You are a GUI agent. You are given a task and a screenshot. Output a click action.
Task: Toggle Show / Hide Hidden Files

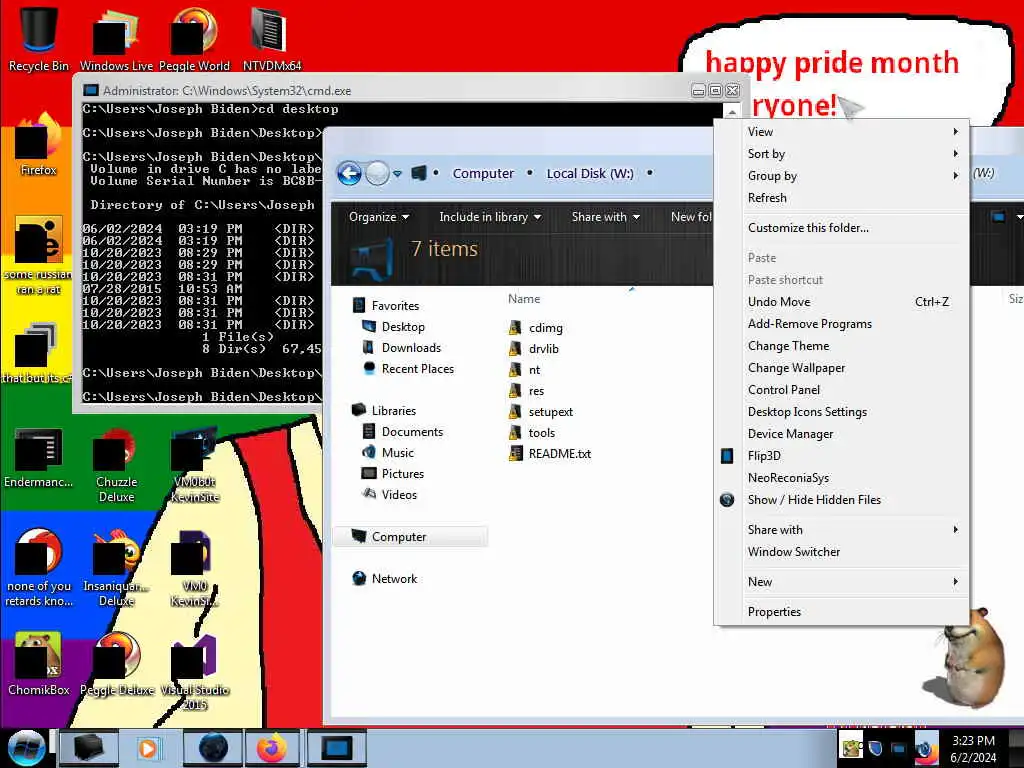point(841,500)
